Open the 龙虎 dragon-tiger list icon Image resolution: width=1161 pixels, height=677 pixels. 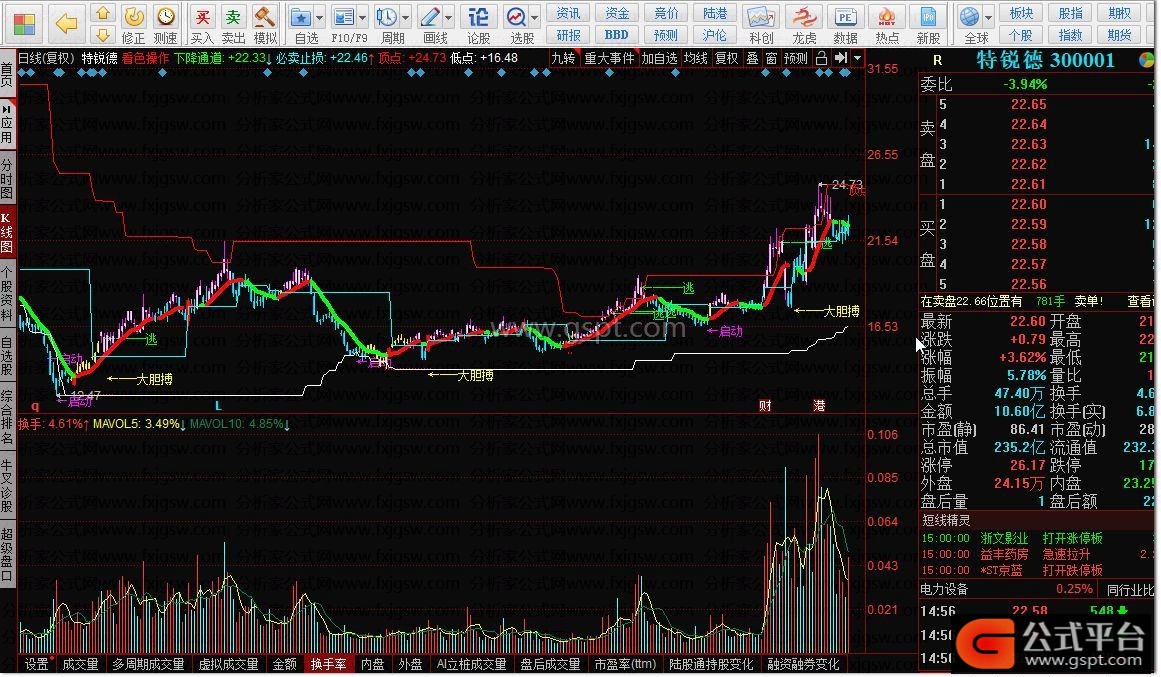click(803, 24)
